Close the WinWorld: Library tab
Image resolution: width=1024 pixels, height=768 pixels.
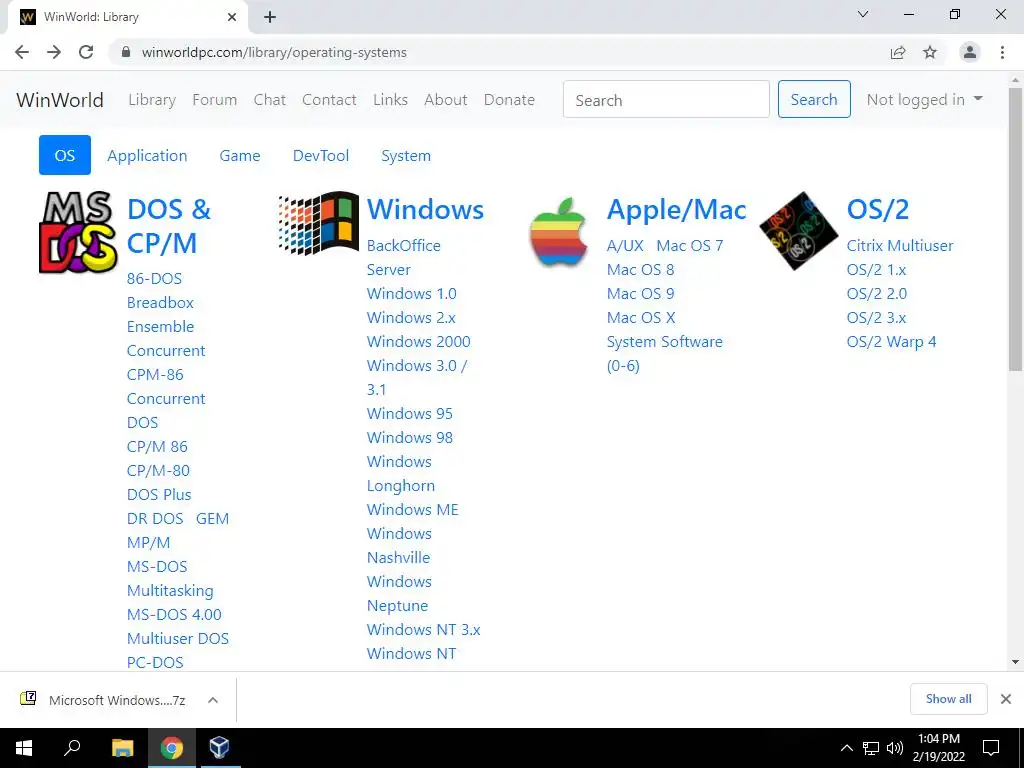[232, 17]
